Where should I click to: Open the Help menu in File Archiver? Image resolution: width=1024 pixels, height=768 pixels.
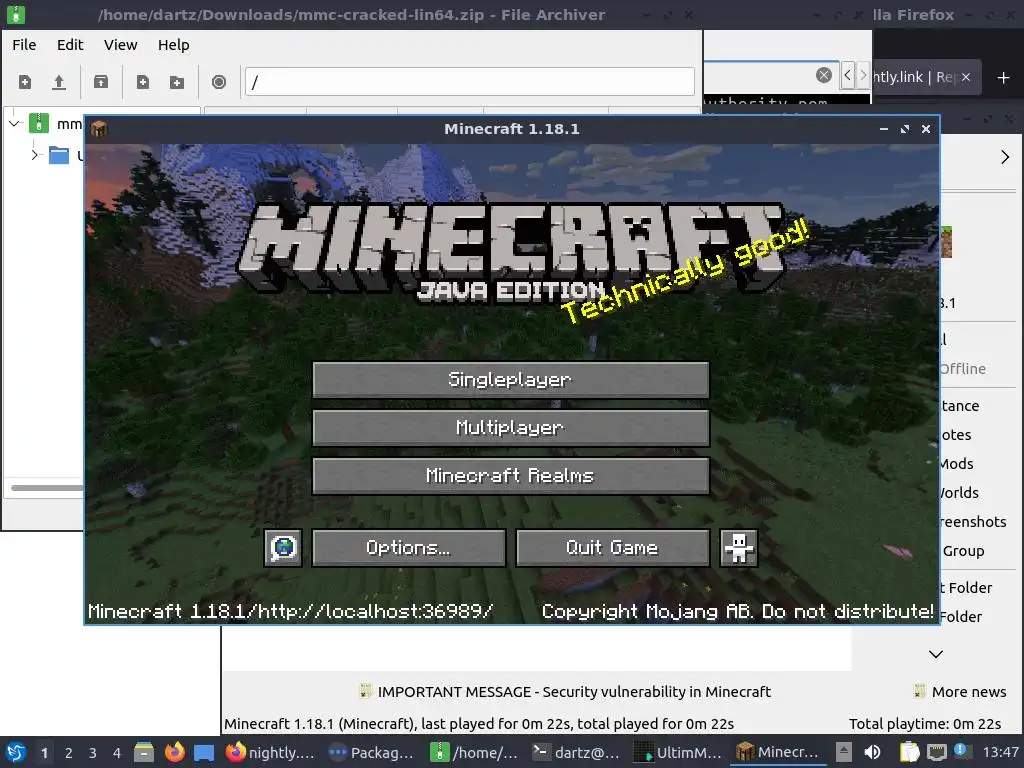pyautogui.click(x=173, y=44)
